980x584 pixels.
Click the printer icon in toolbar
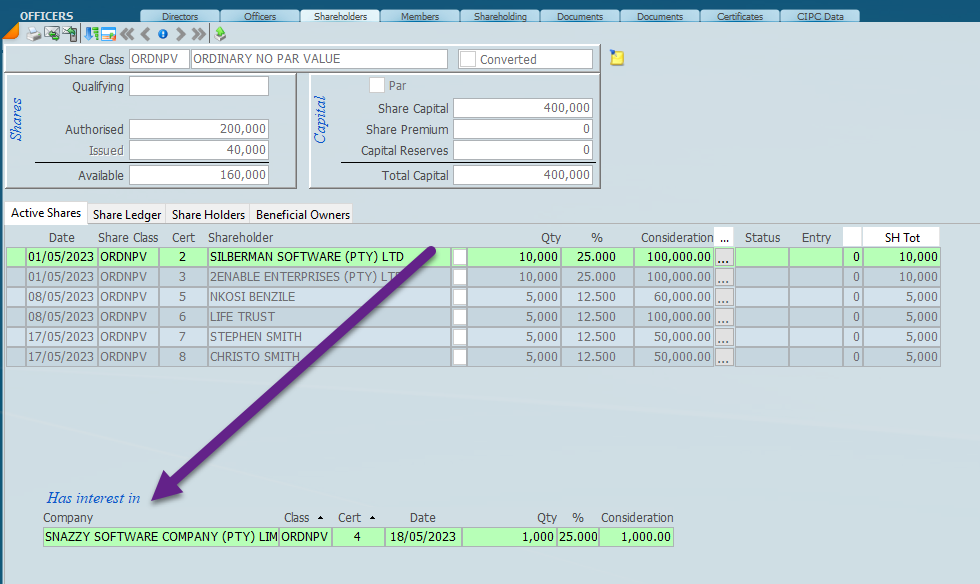33,34
